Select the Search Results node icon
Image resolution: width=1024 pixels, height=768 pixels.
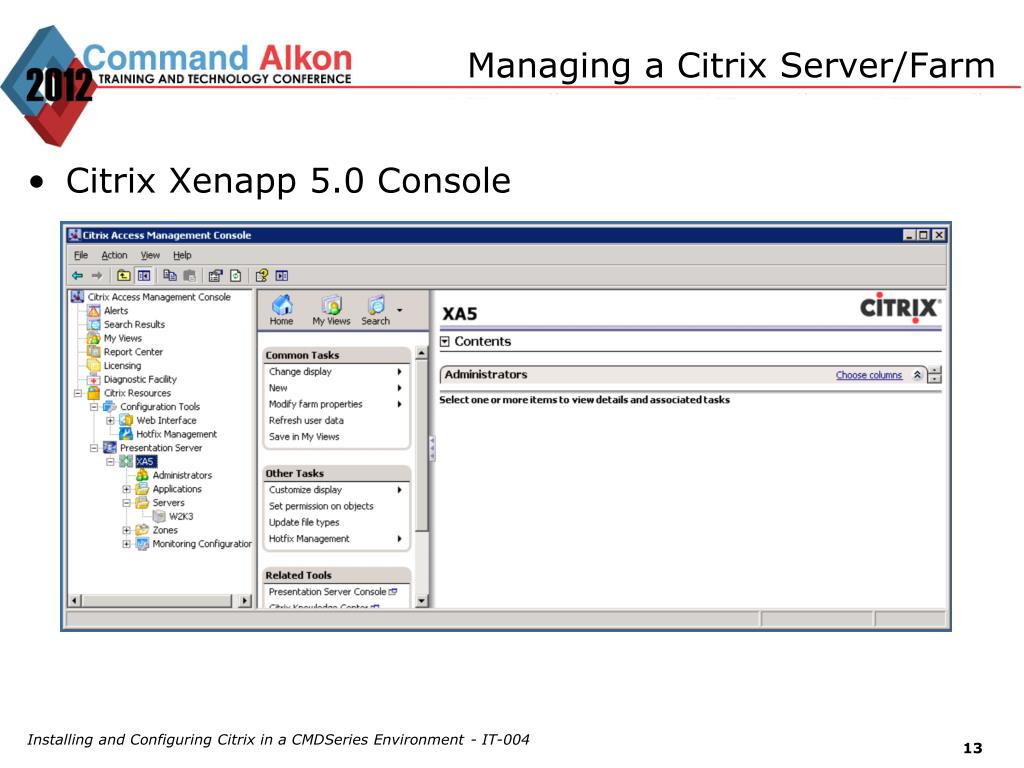[x=94, y=325]
